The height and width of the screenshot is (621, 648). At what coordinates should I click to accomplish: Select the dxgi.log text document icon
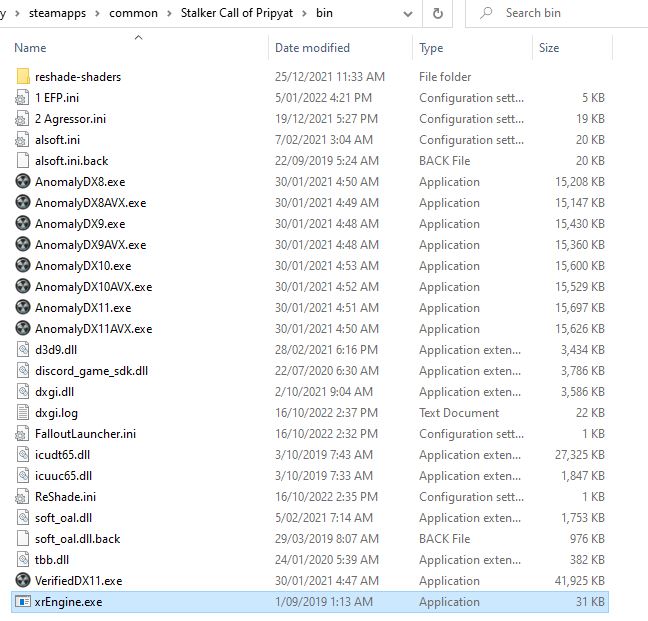tap(23, 412)
